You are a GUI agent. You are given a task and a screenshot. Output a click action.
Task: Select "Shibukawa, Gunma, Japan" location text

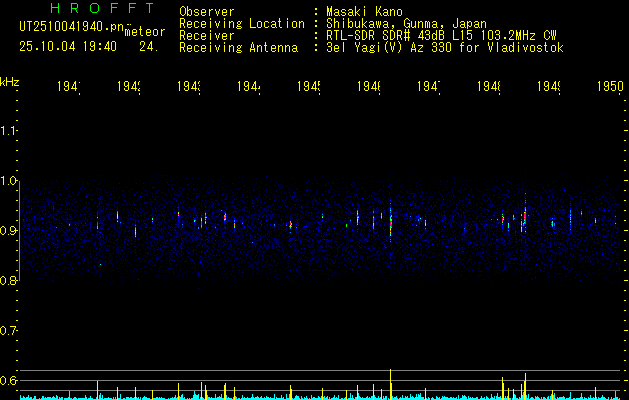click(x=406, y=24)
